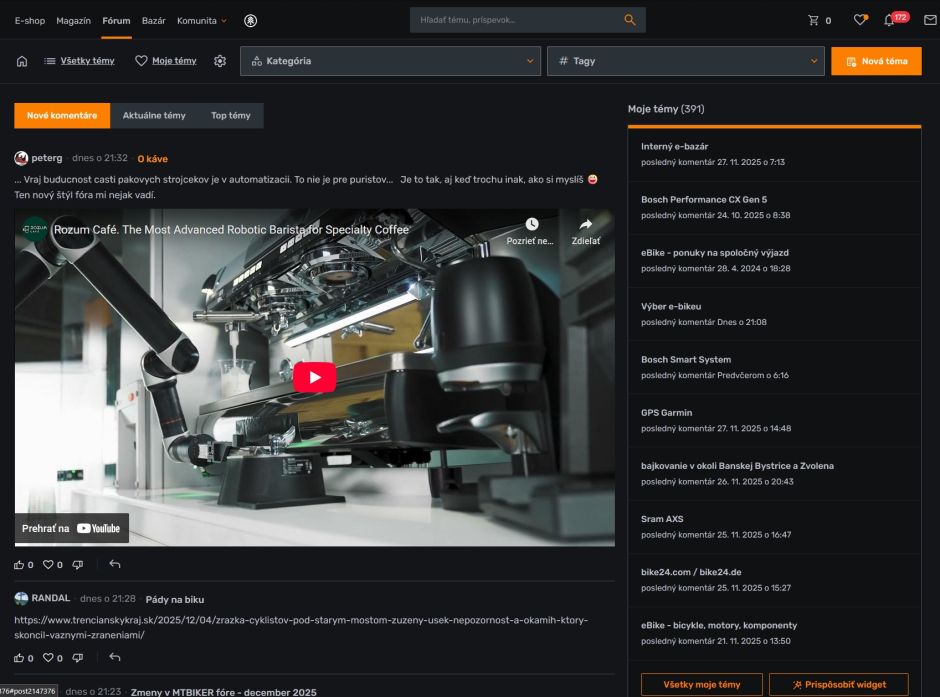
Task: Expand the Komunita menu
Action: click(x=201, y=20)
